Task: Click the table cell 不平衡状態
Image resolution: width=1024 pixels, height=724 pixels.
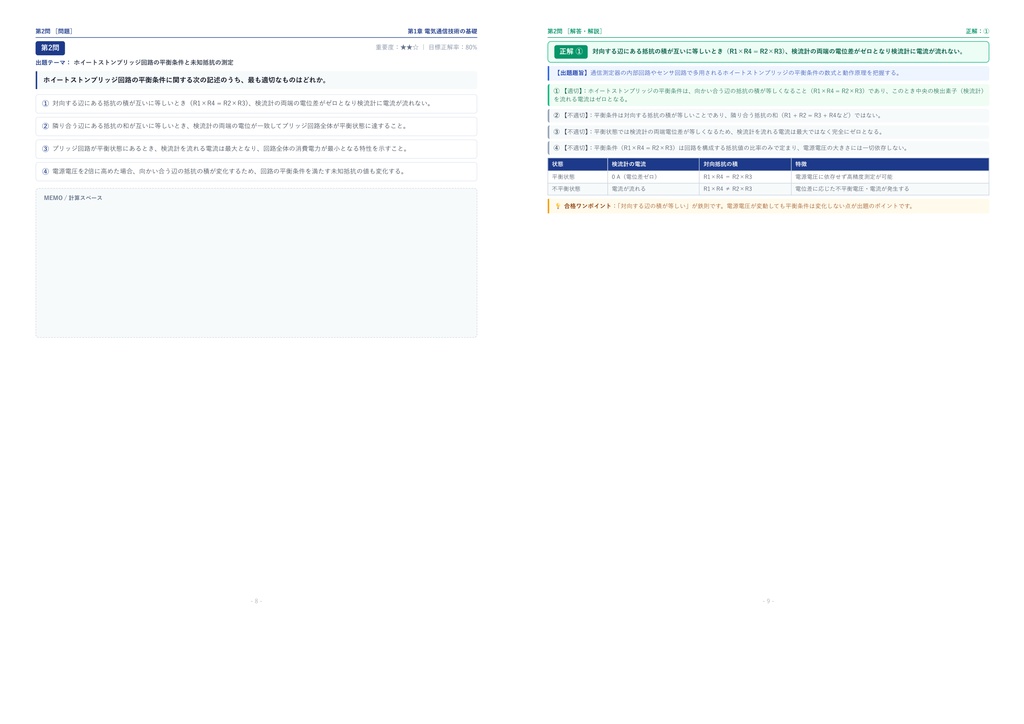Action: (x=578, y=189)
